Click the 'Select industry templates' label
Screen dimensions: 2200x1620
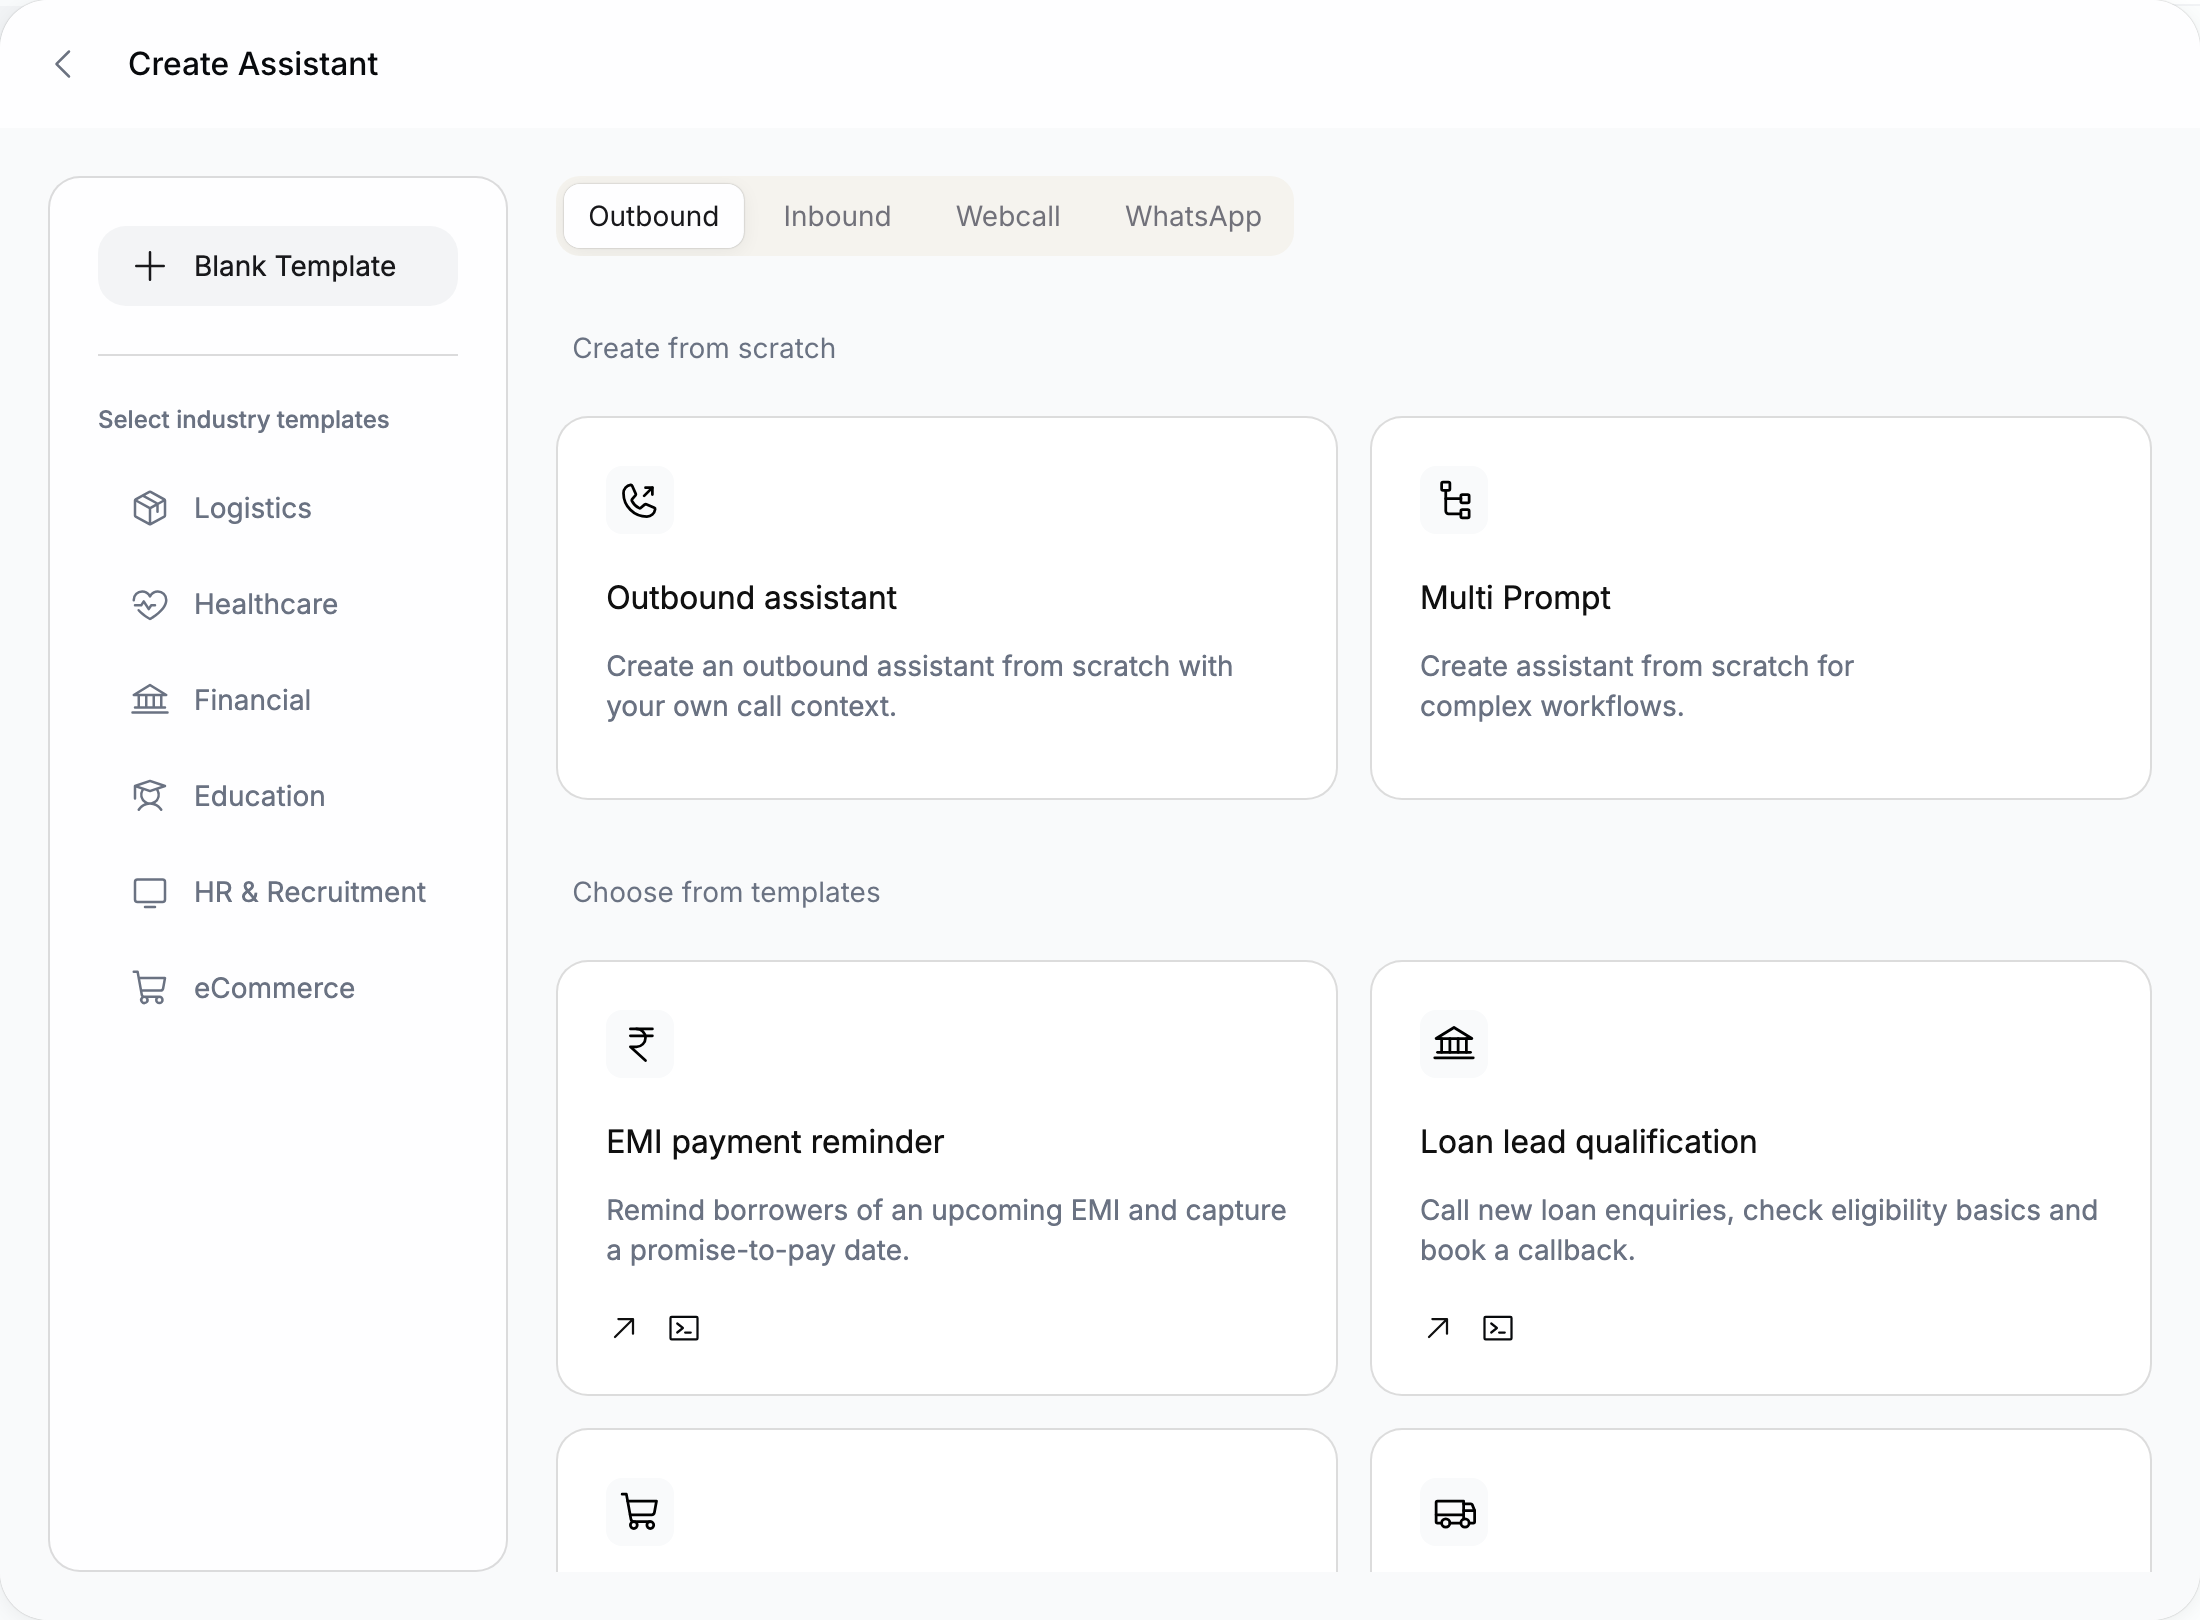(x=243, y=419)
